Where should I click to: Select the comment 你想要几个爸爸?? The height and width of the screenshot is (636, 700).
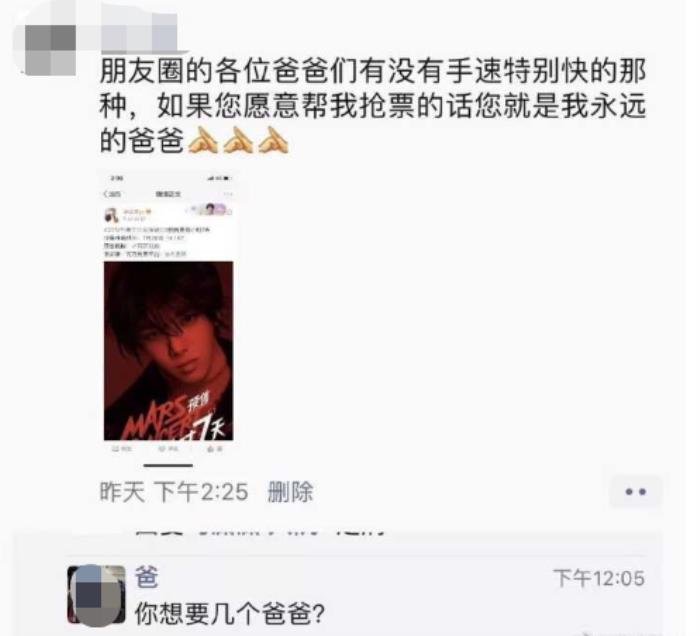coord(229,614)
